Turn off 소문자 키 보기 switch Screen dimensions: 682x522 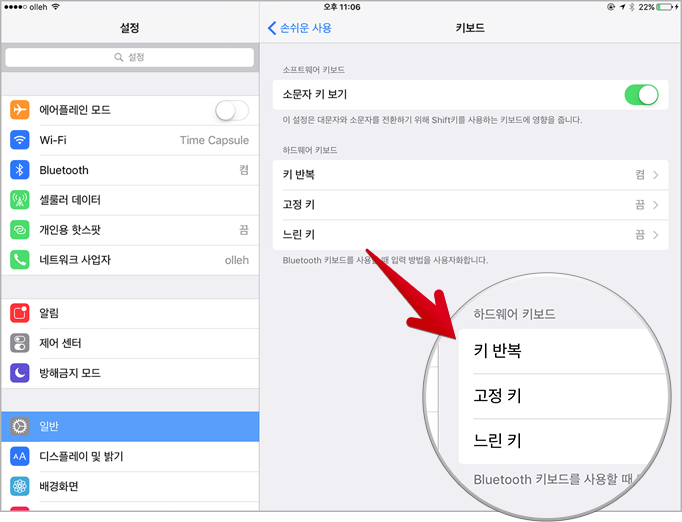pos(642,94)
